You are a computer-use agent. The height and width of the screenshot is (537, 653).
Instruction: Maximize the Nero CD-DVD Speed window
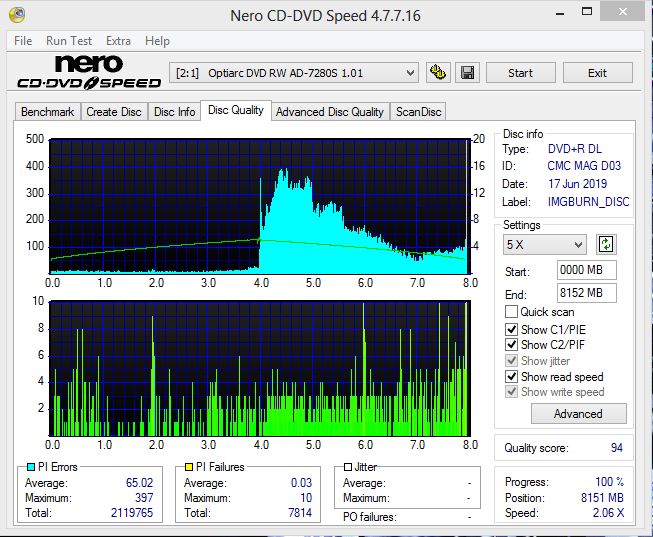point(586,12)
